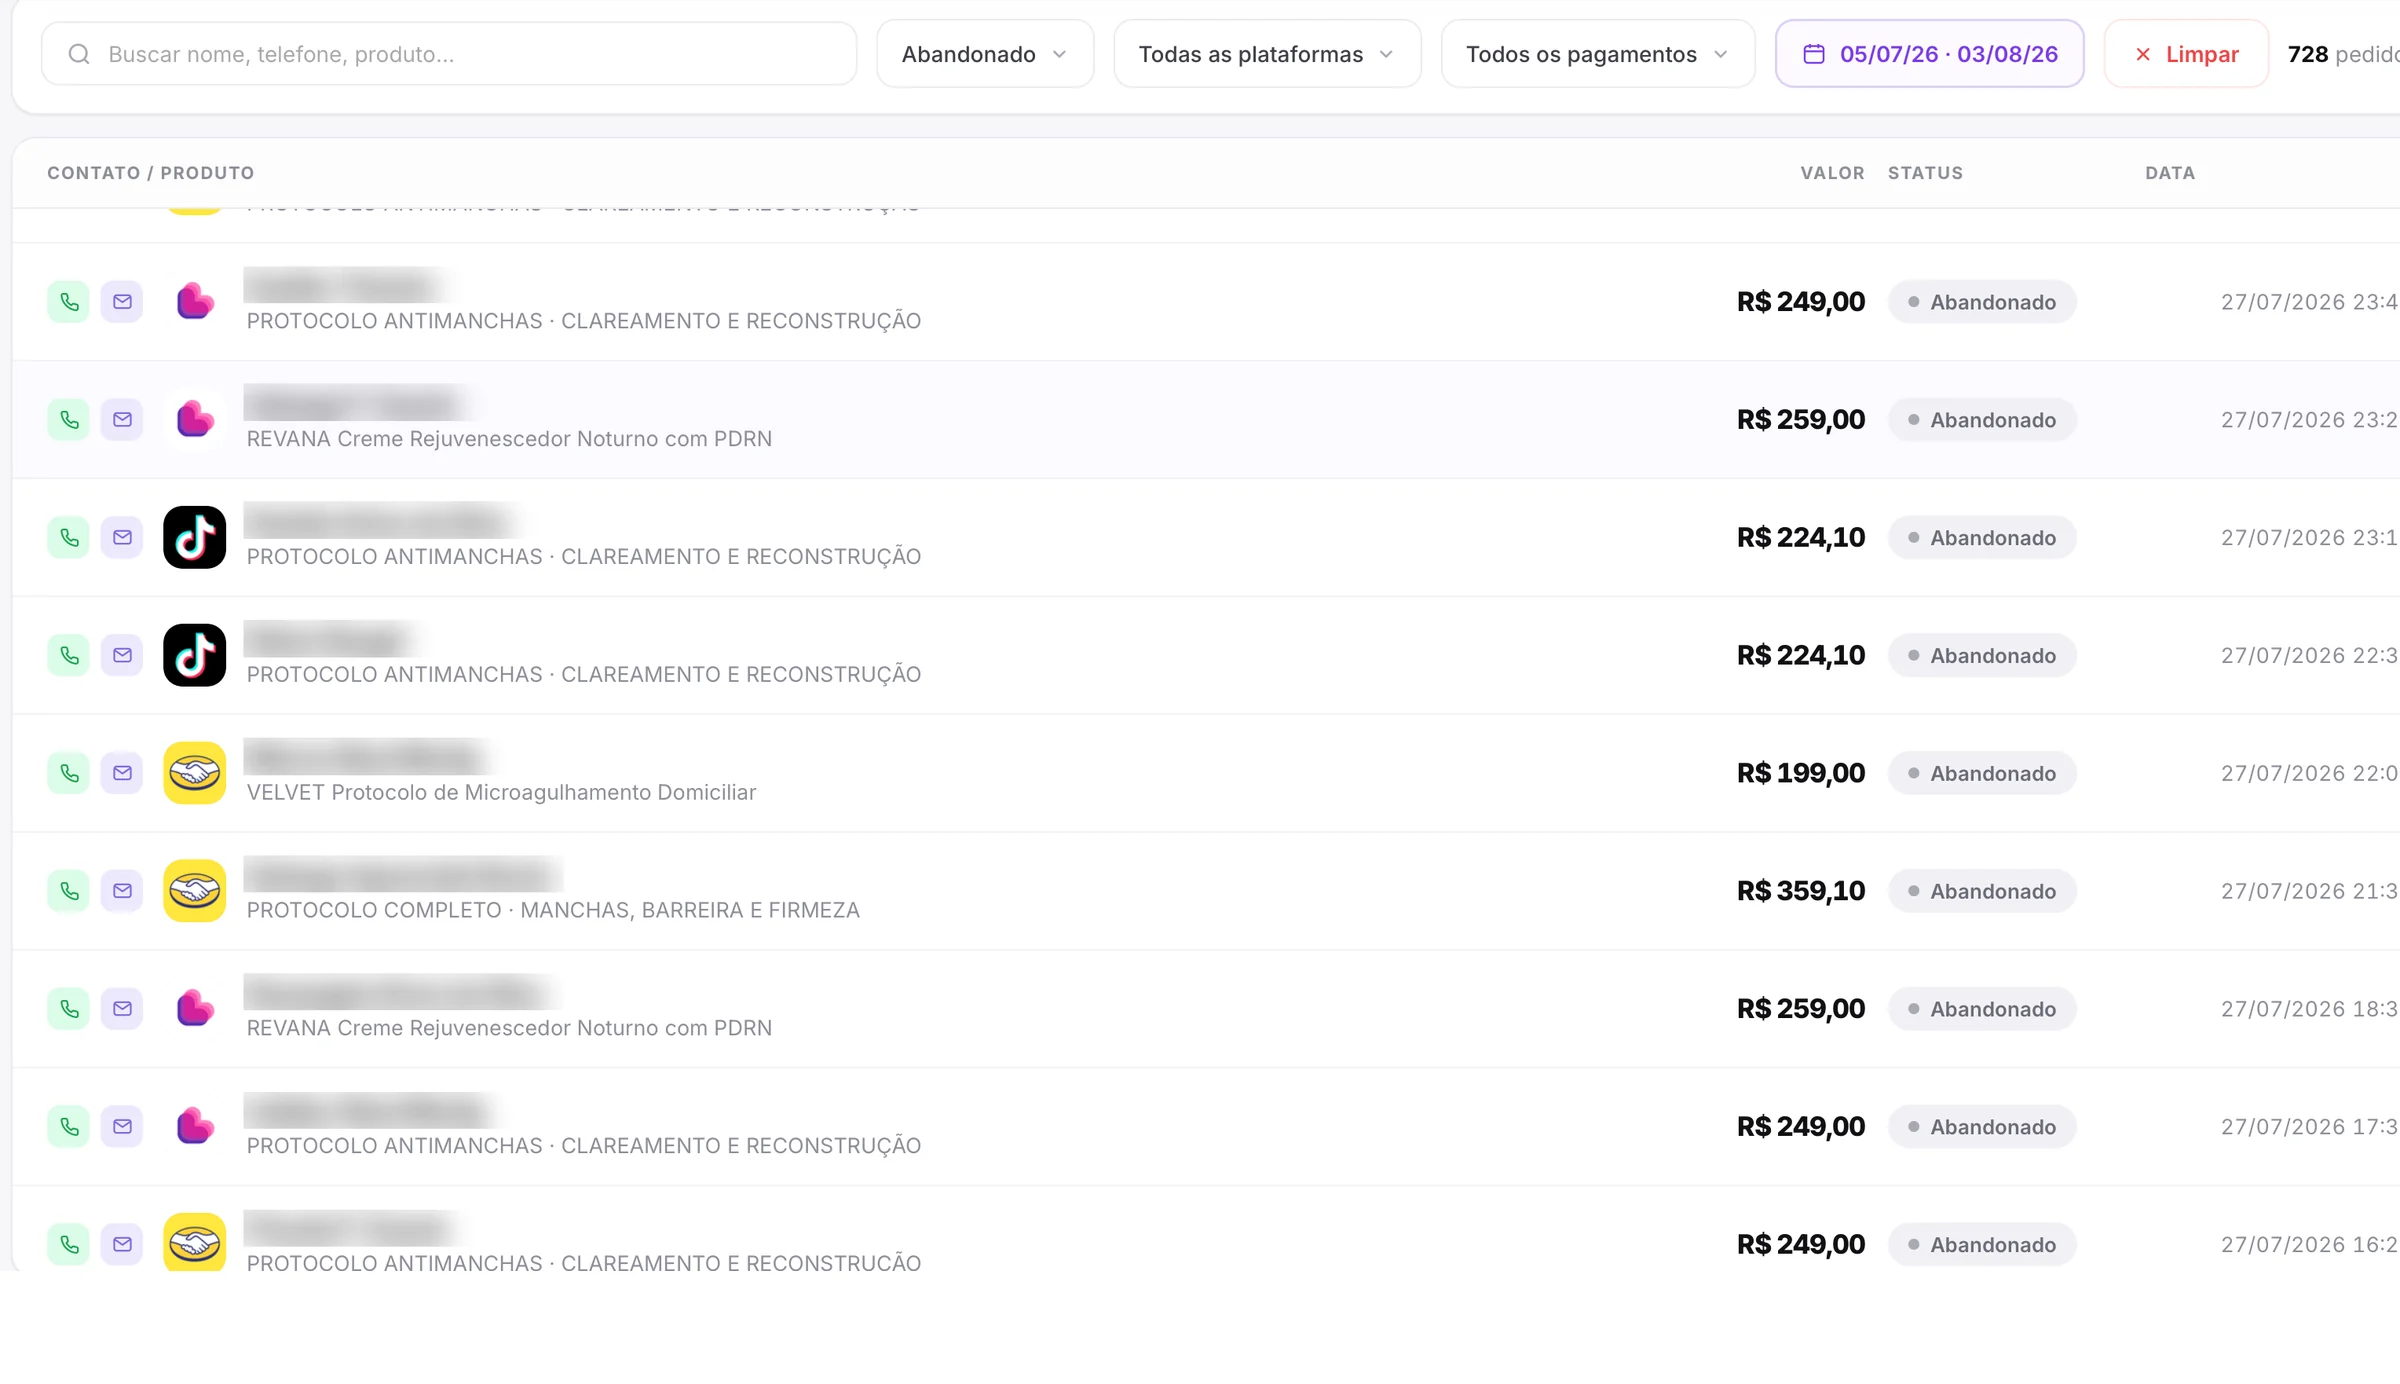Click email icon in 17:3 order row

[x=122, y=1127]
